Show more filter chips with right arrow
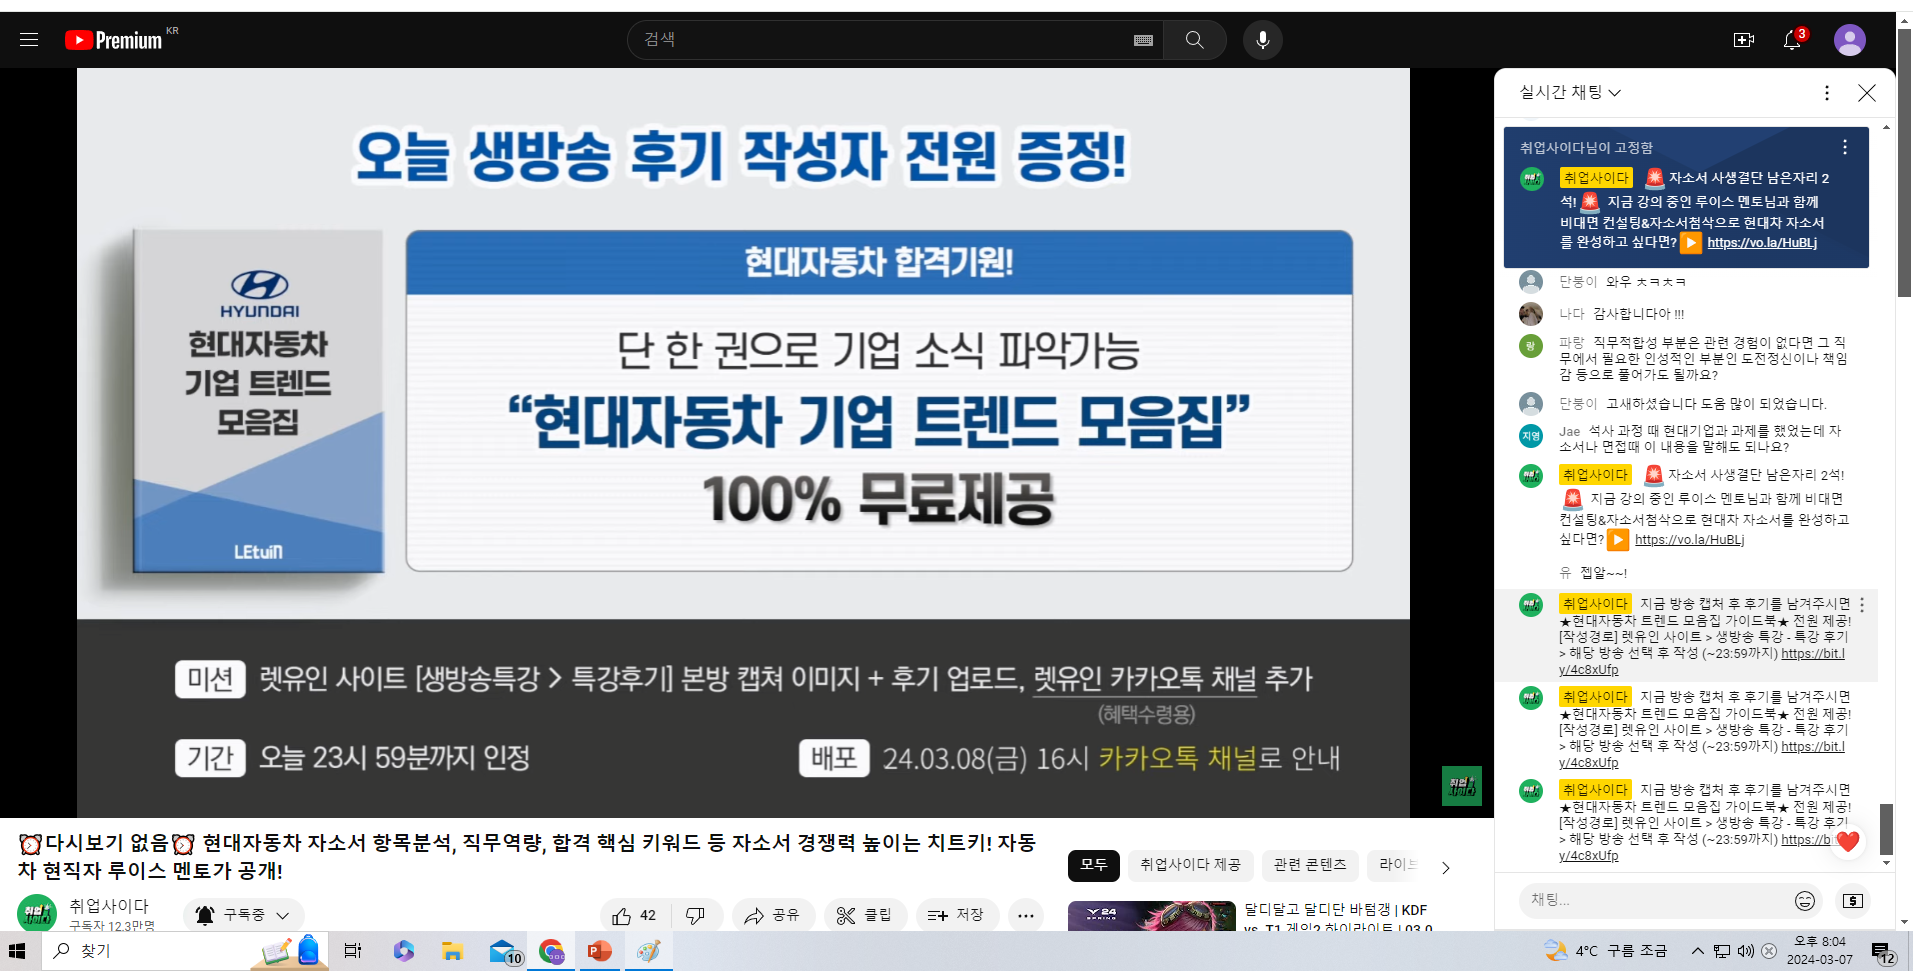The width and height of the screenshot is (1913, 971). tap(1445, 866)
